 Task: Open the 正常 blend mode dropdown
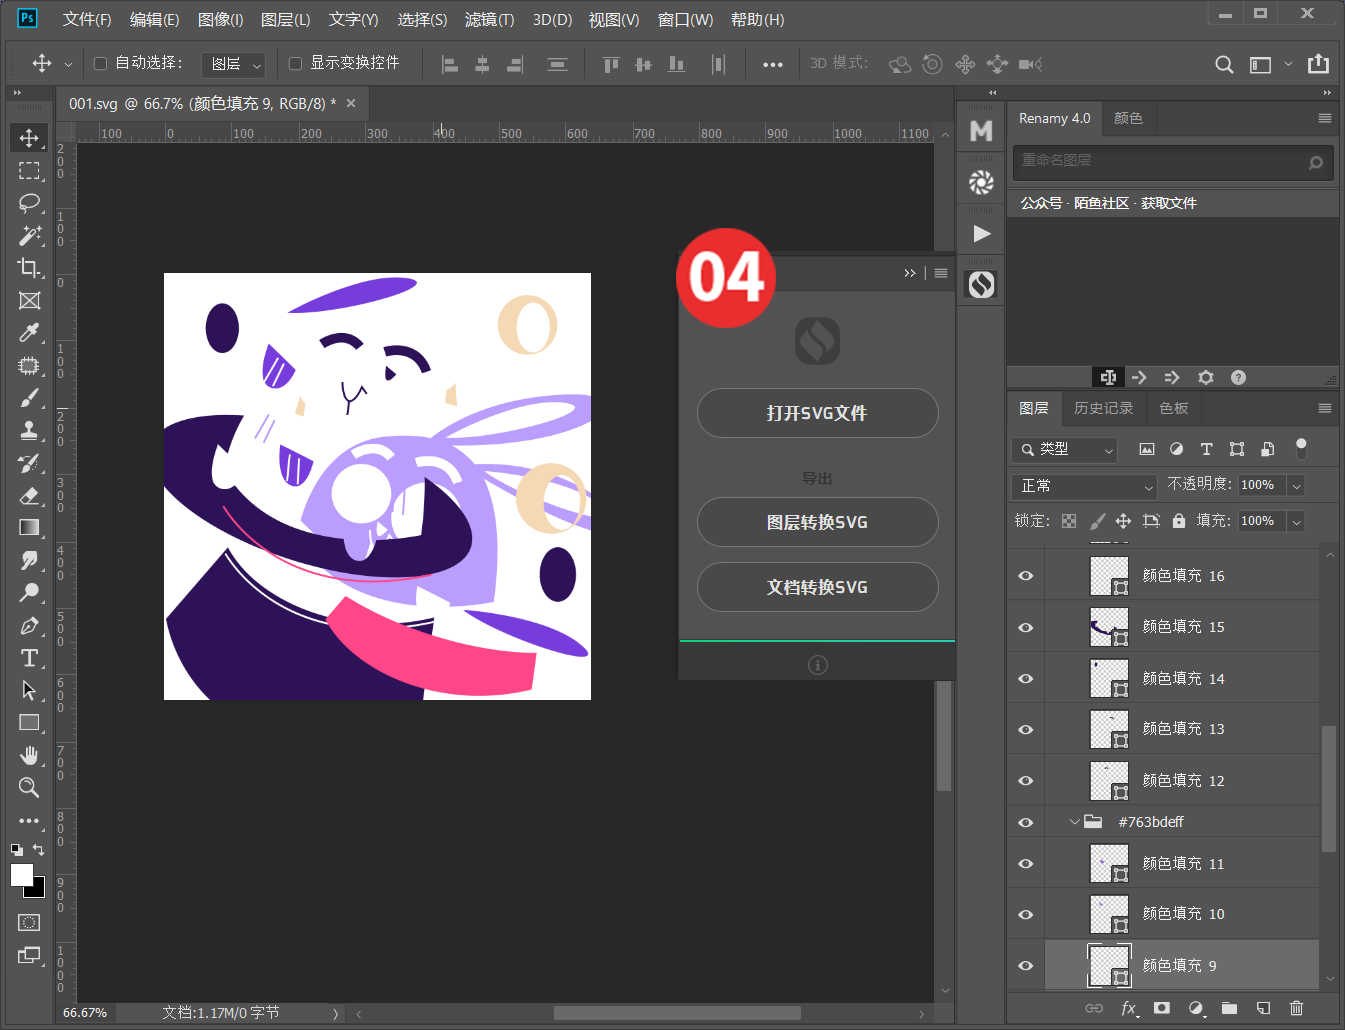coord(1084,486)
